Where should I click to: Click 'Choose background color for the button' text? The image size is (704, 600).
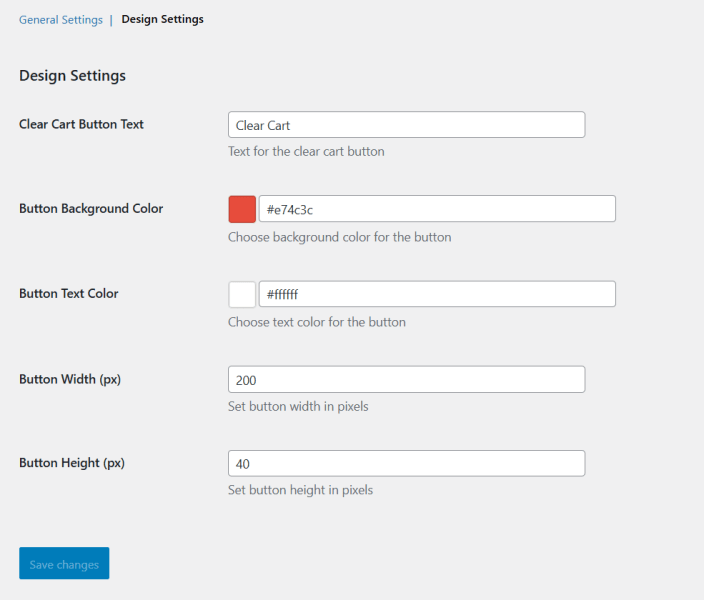pyautogui.click(x=340, y=237)
